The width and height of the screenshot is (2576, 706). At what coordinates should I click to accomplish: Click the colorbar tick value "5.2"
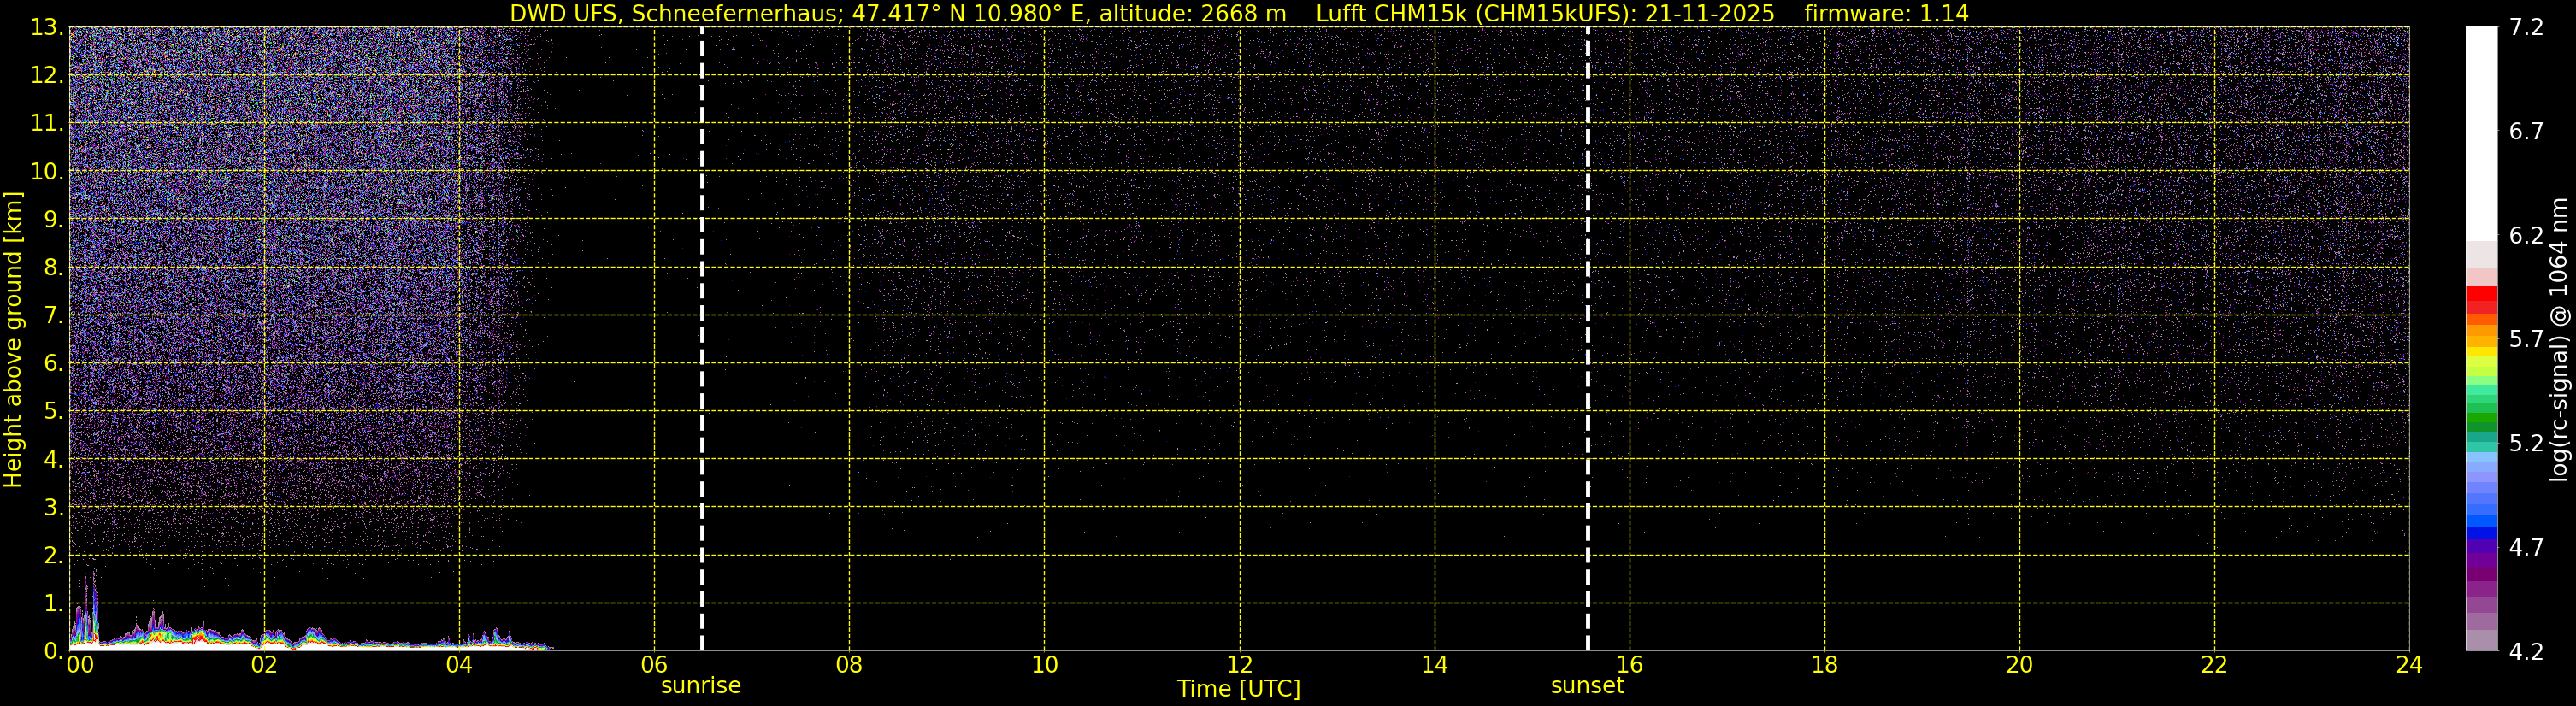[x=2526, y=443]
